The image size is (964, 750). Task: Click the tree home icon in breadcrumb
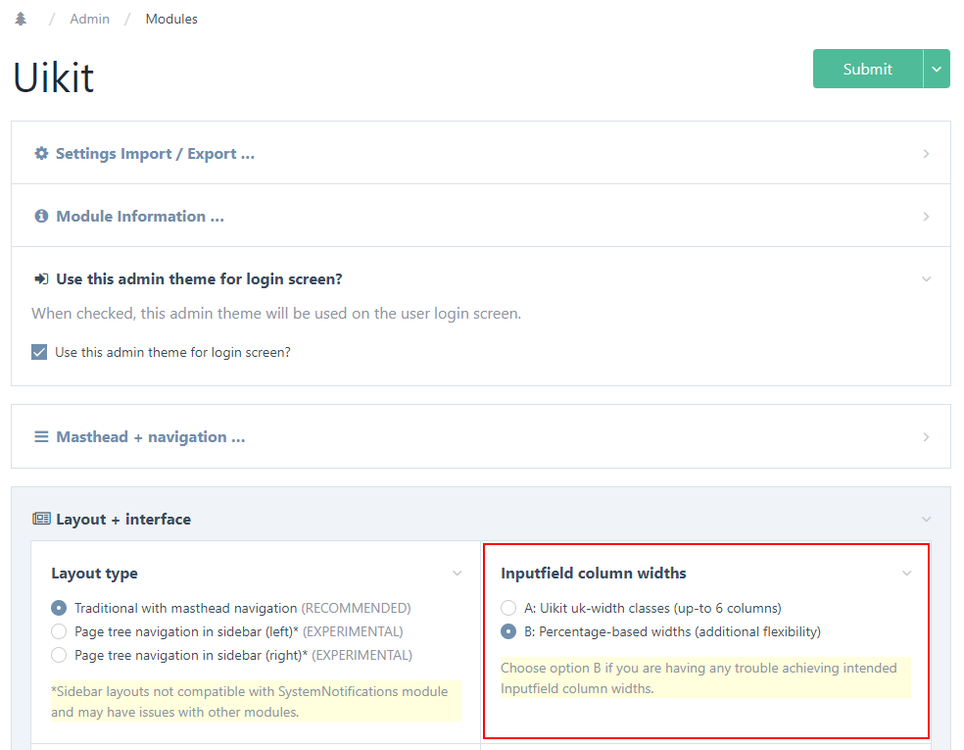click(21, 19)
